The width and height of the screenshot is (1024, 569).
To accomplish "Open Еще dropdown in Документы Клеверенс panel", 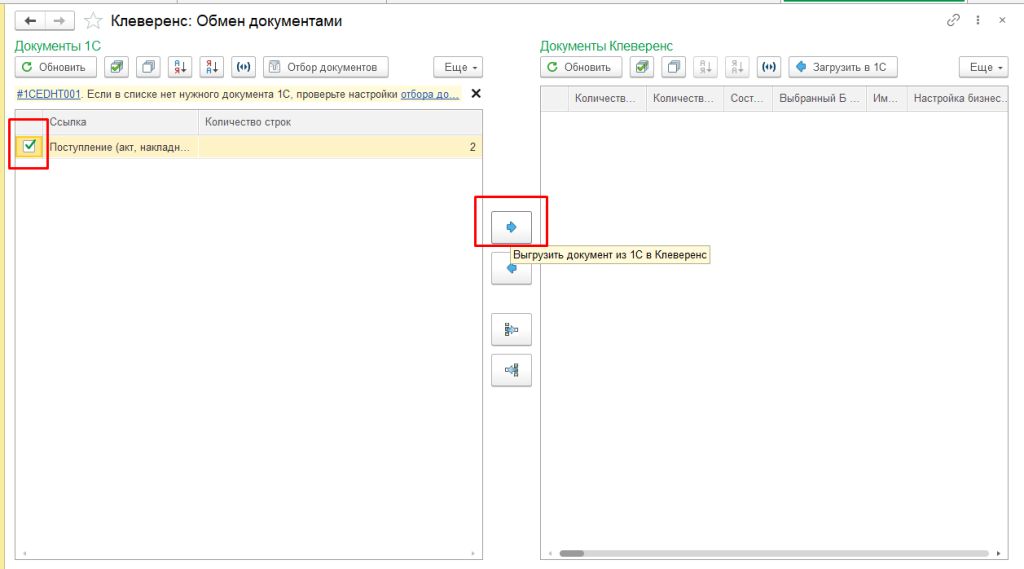I will (983, 67).
